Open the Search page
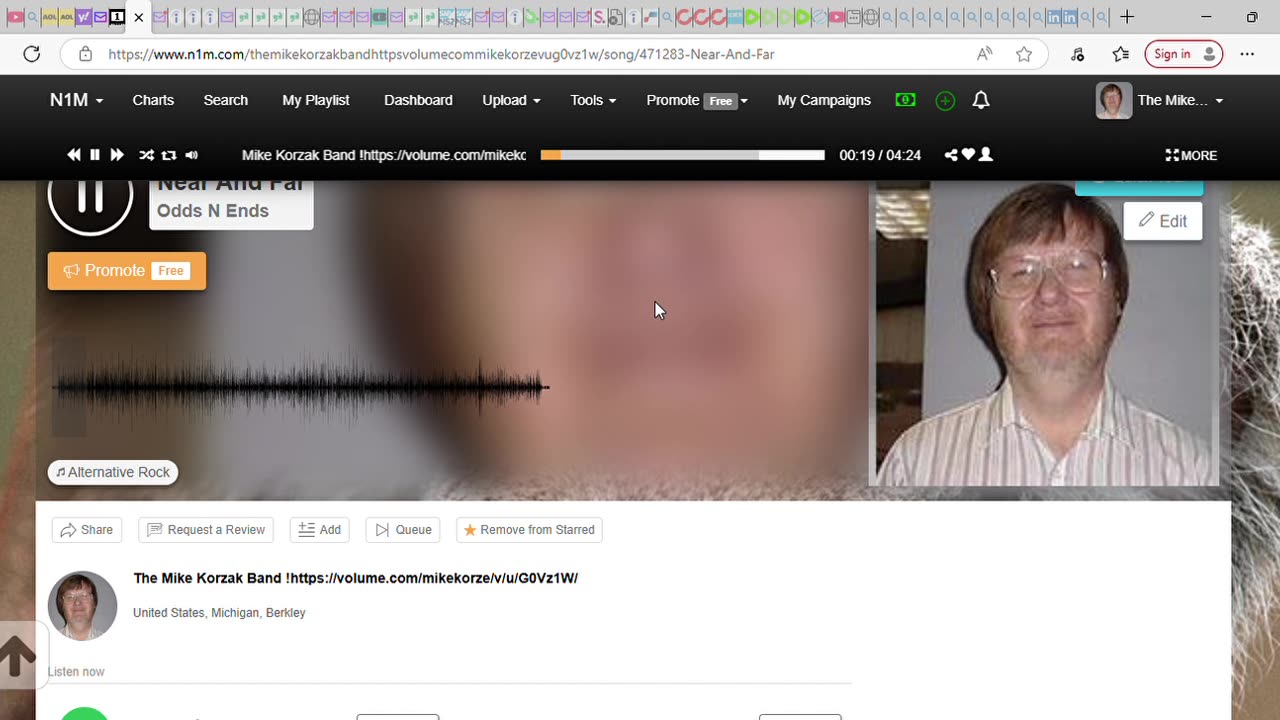The height and width of the screenshot is (720, 1280). click(x=226, y=100)
